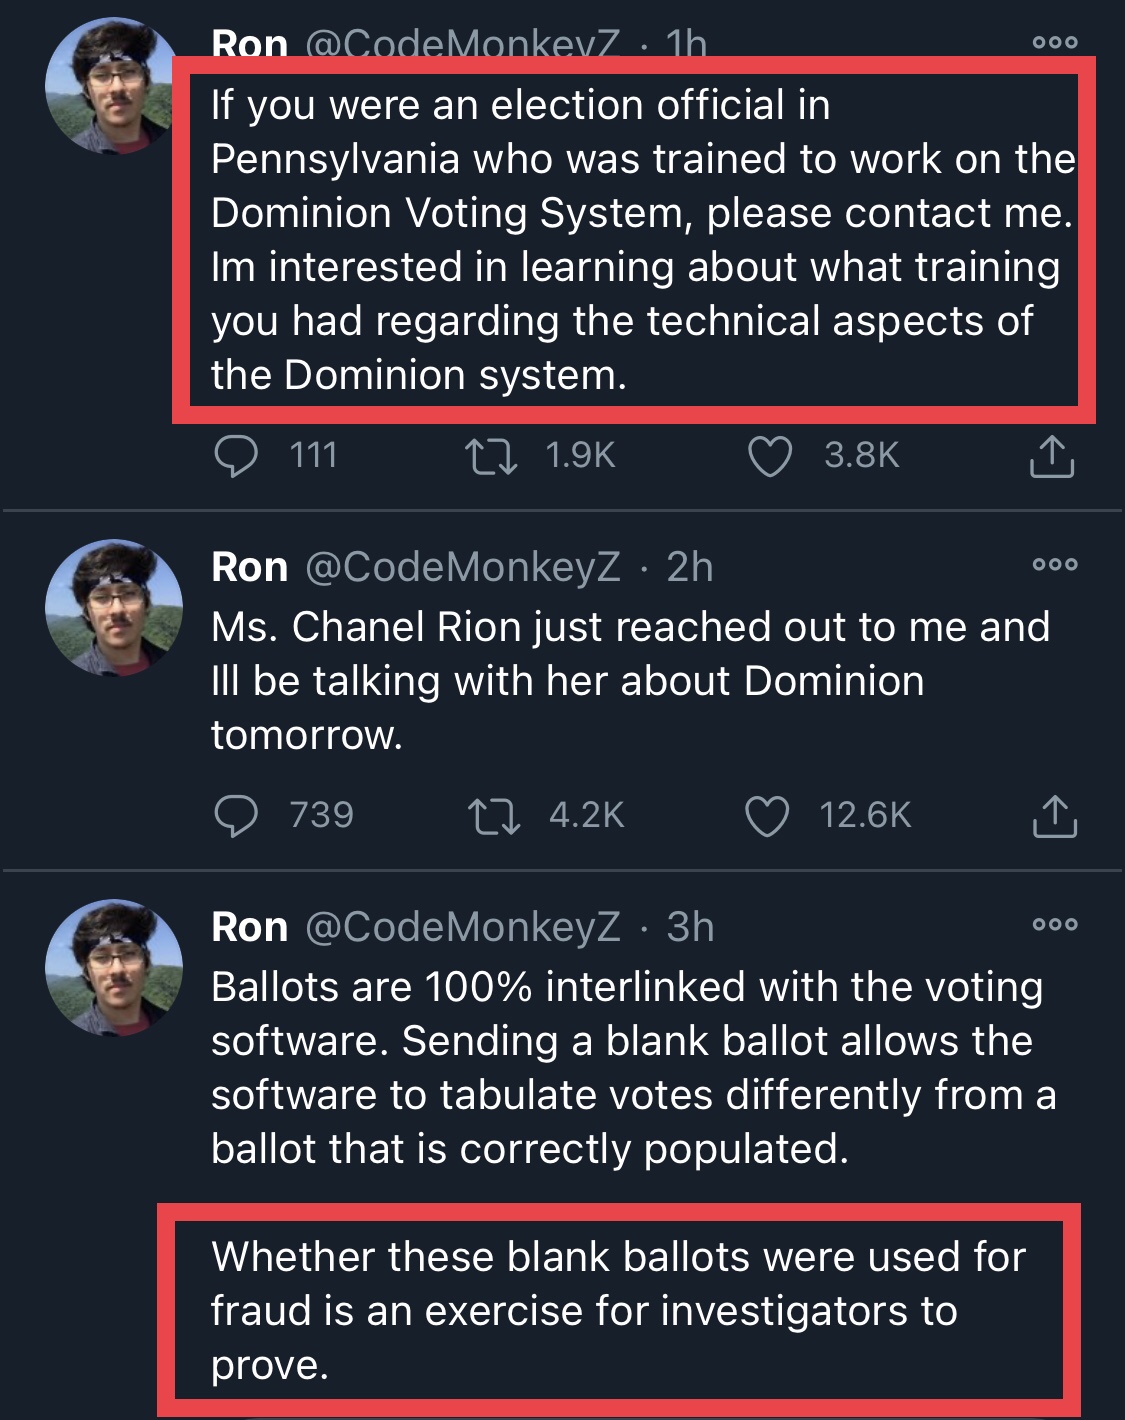Open Ron's avatar on the 3h tweet

(x=114, y=968)
